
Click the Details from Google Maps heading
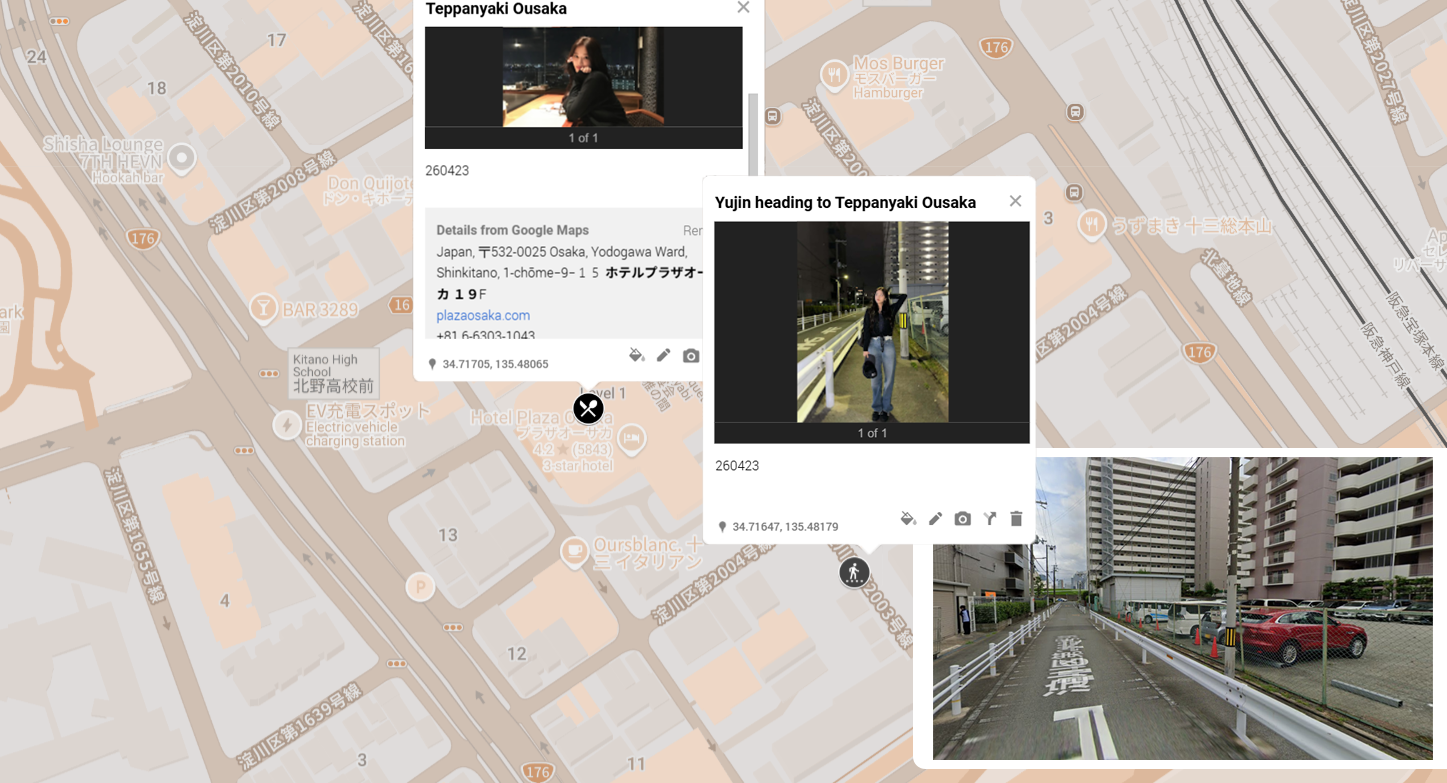(512, 230)
